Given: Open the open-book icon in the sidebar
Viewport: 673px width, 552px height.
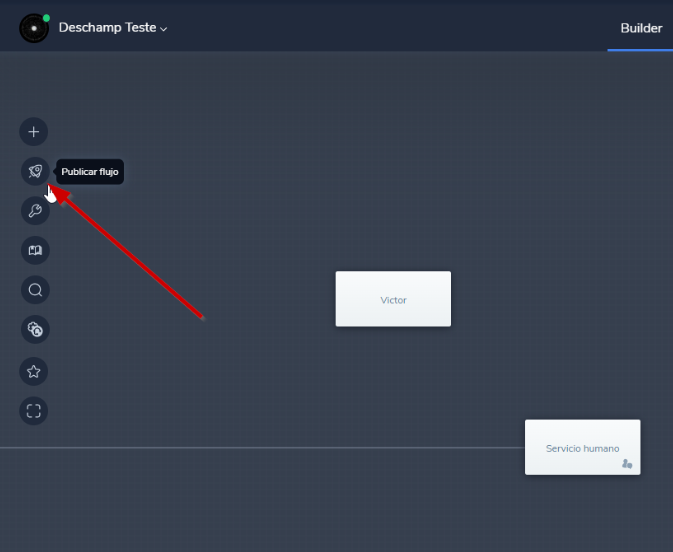Looking at the screenshot, I should pyautogui.click(x=34, y=250).
